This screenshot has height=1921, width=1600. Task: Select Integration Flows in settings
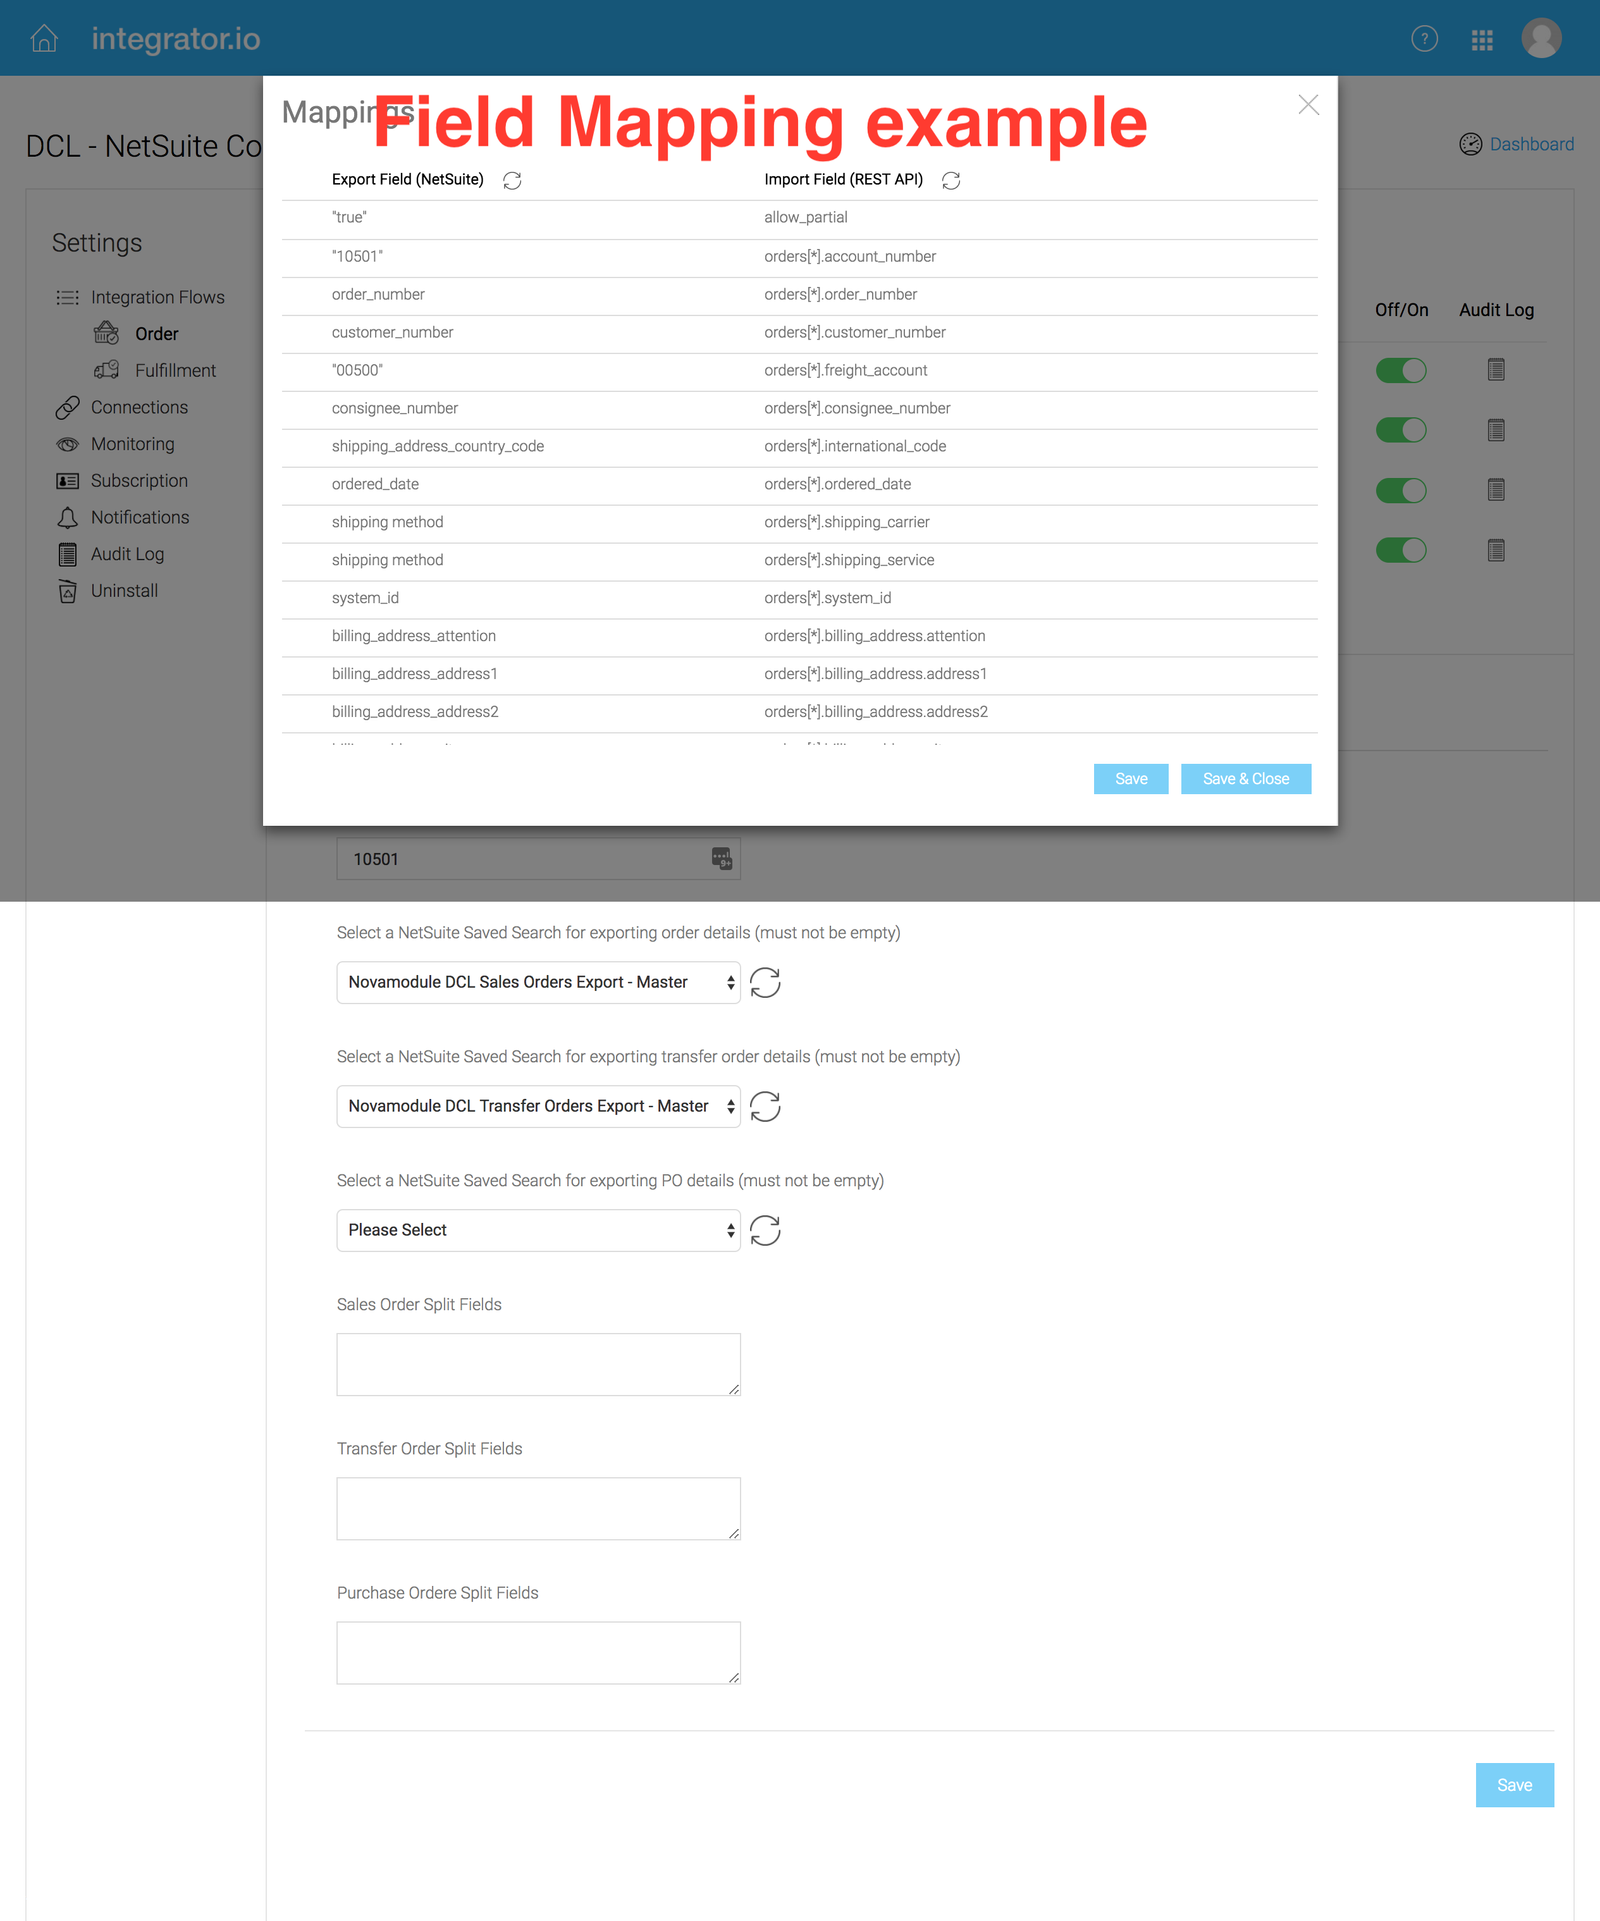click(157, 297)
